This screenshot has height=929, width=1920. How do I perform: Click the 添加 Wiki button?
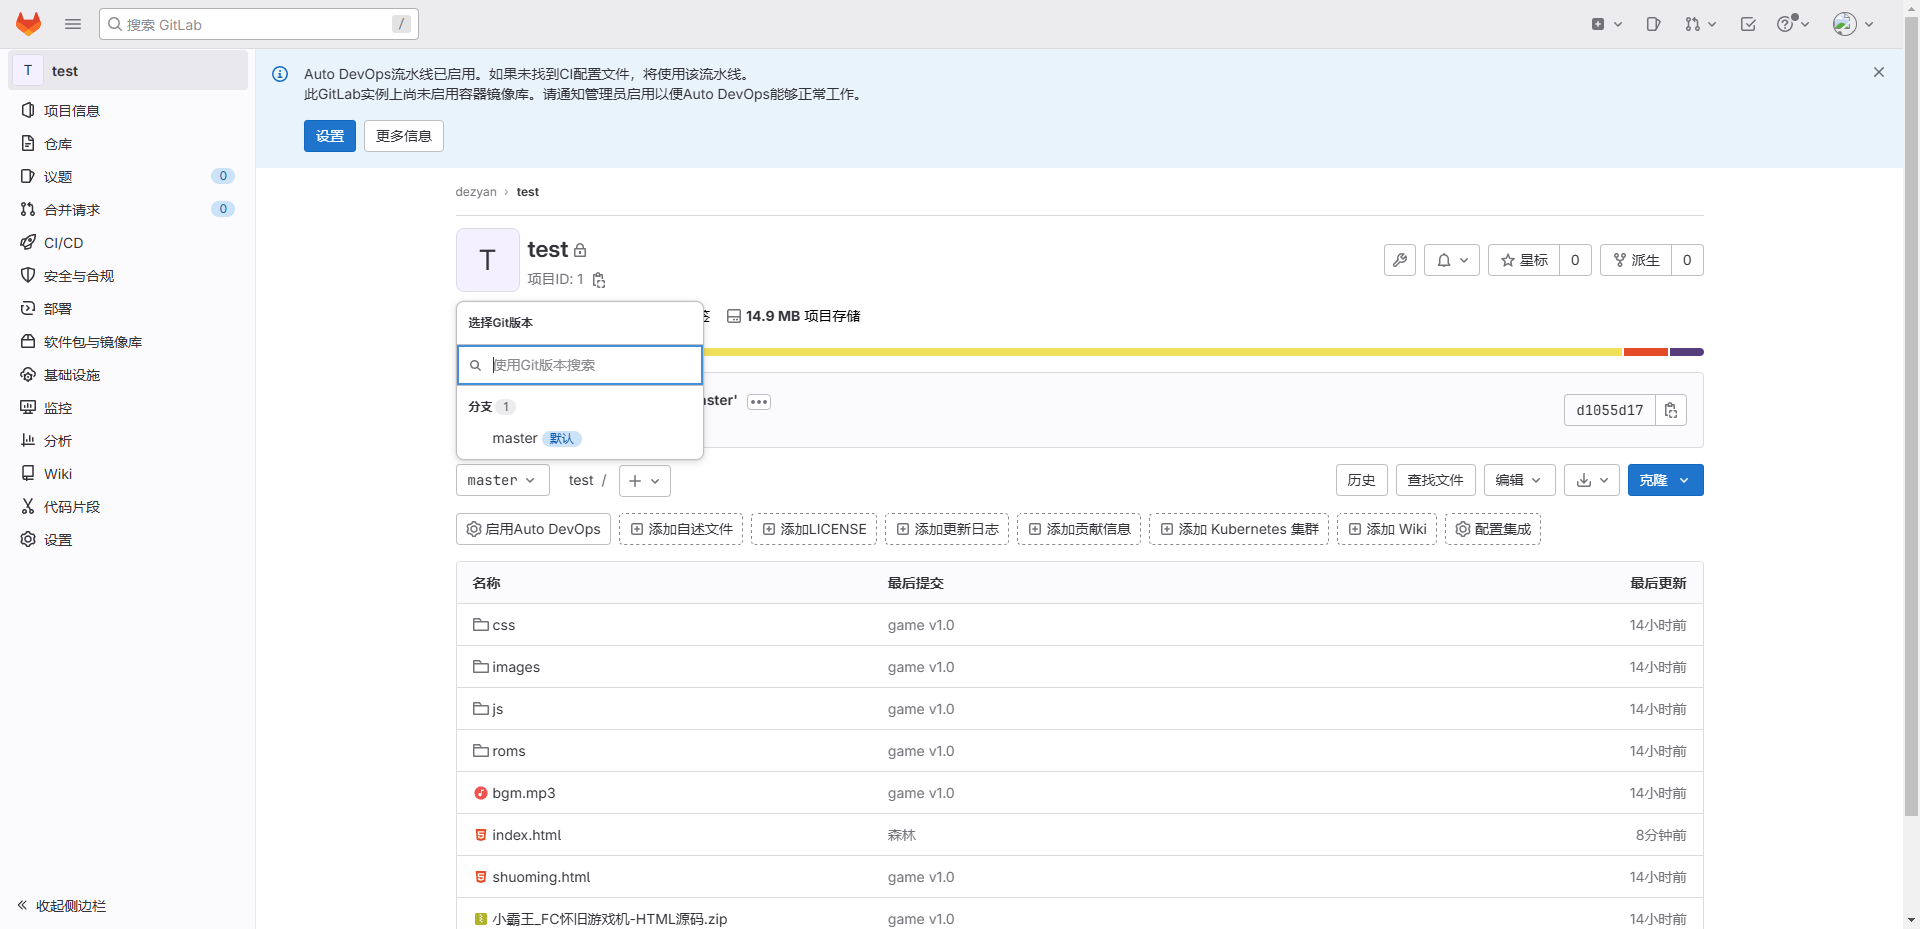1387,529
